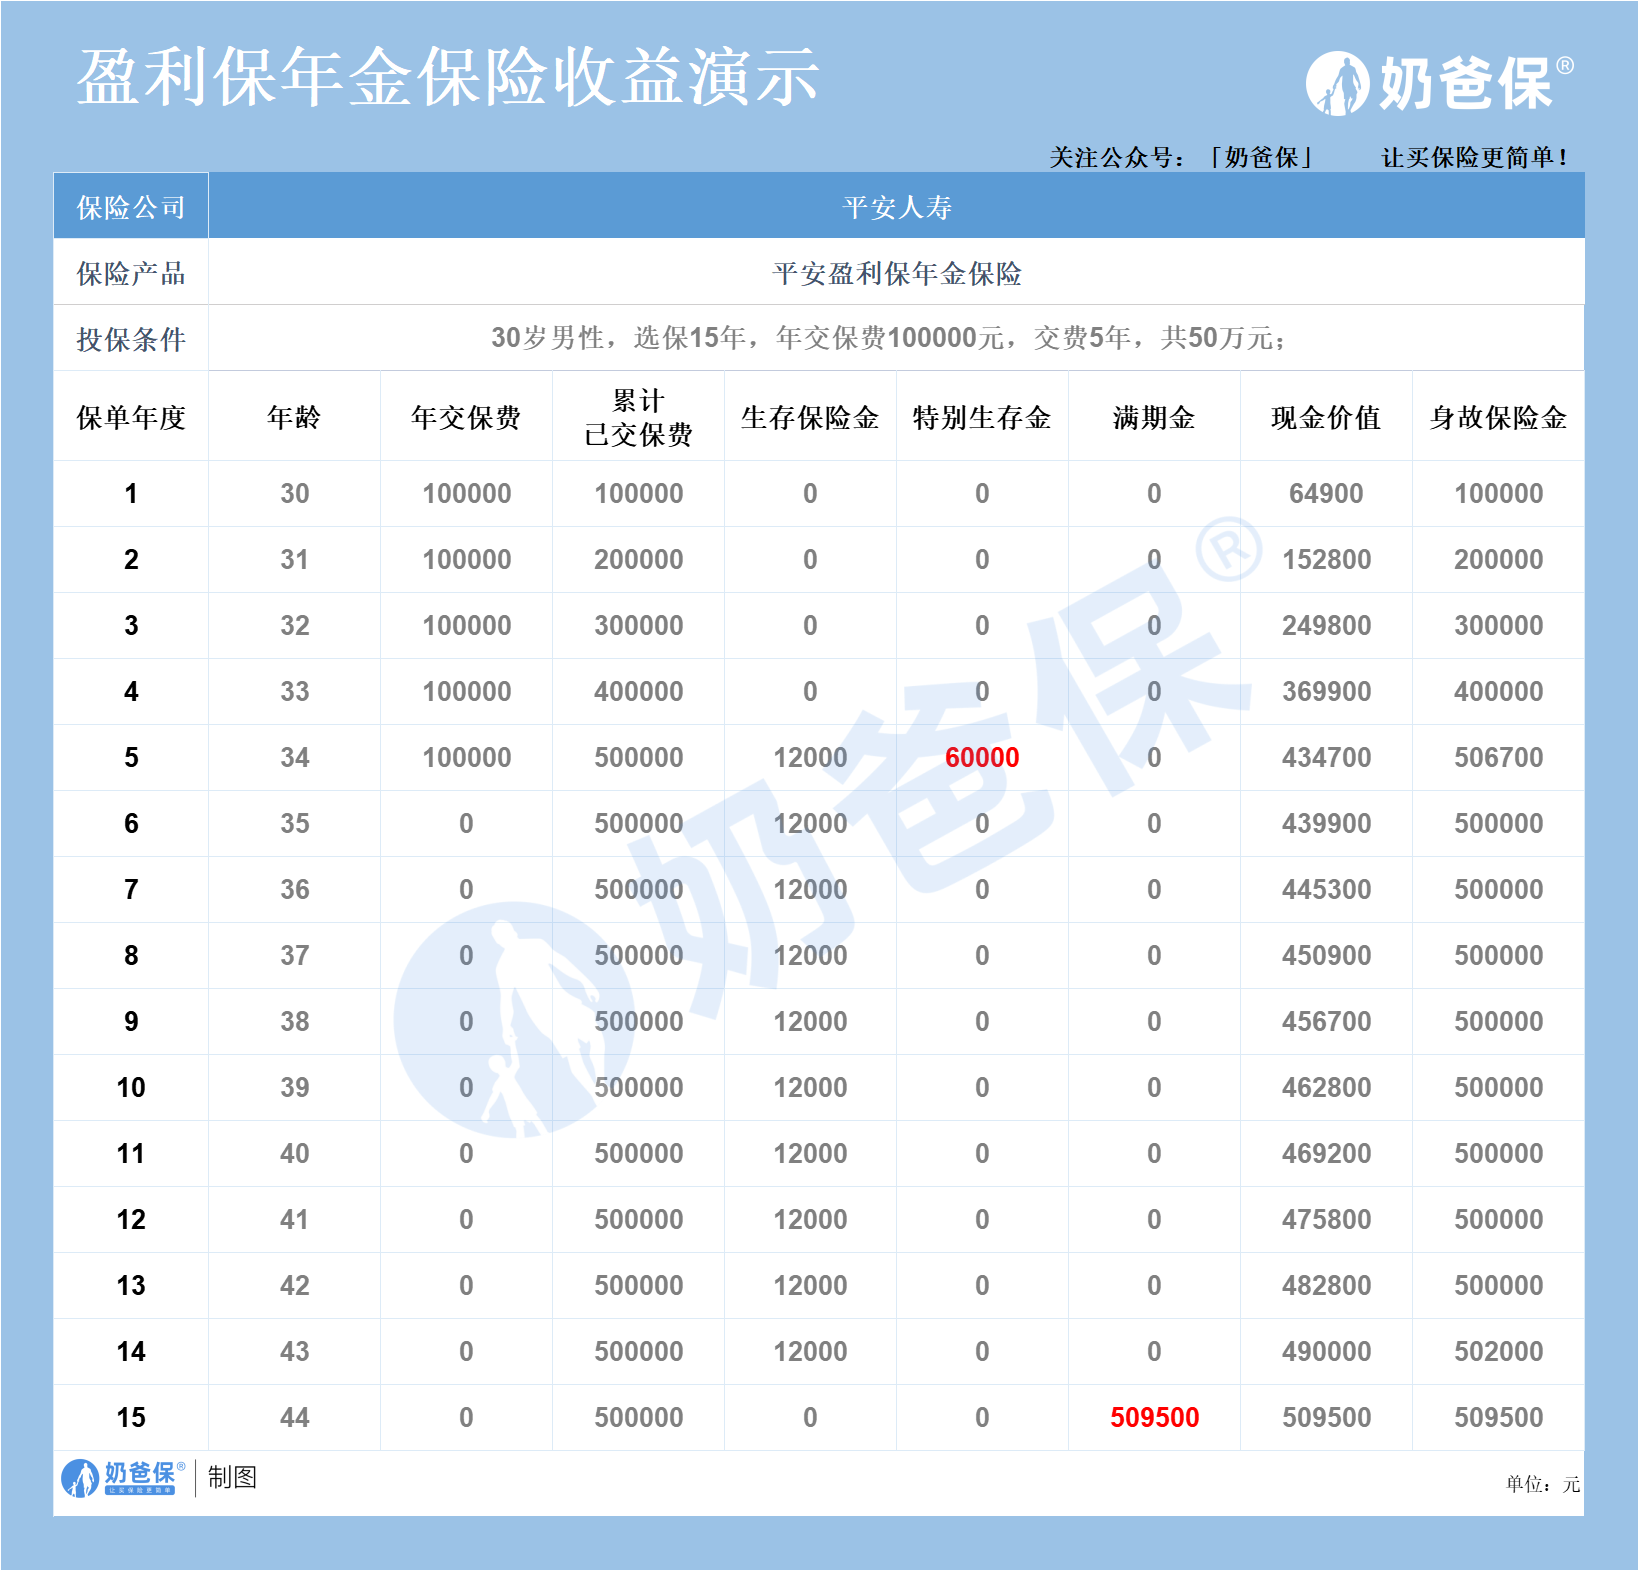
Task: Click the red 509500 maturity value
Action: (x=1154, y=1418)
